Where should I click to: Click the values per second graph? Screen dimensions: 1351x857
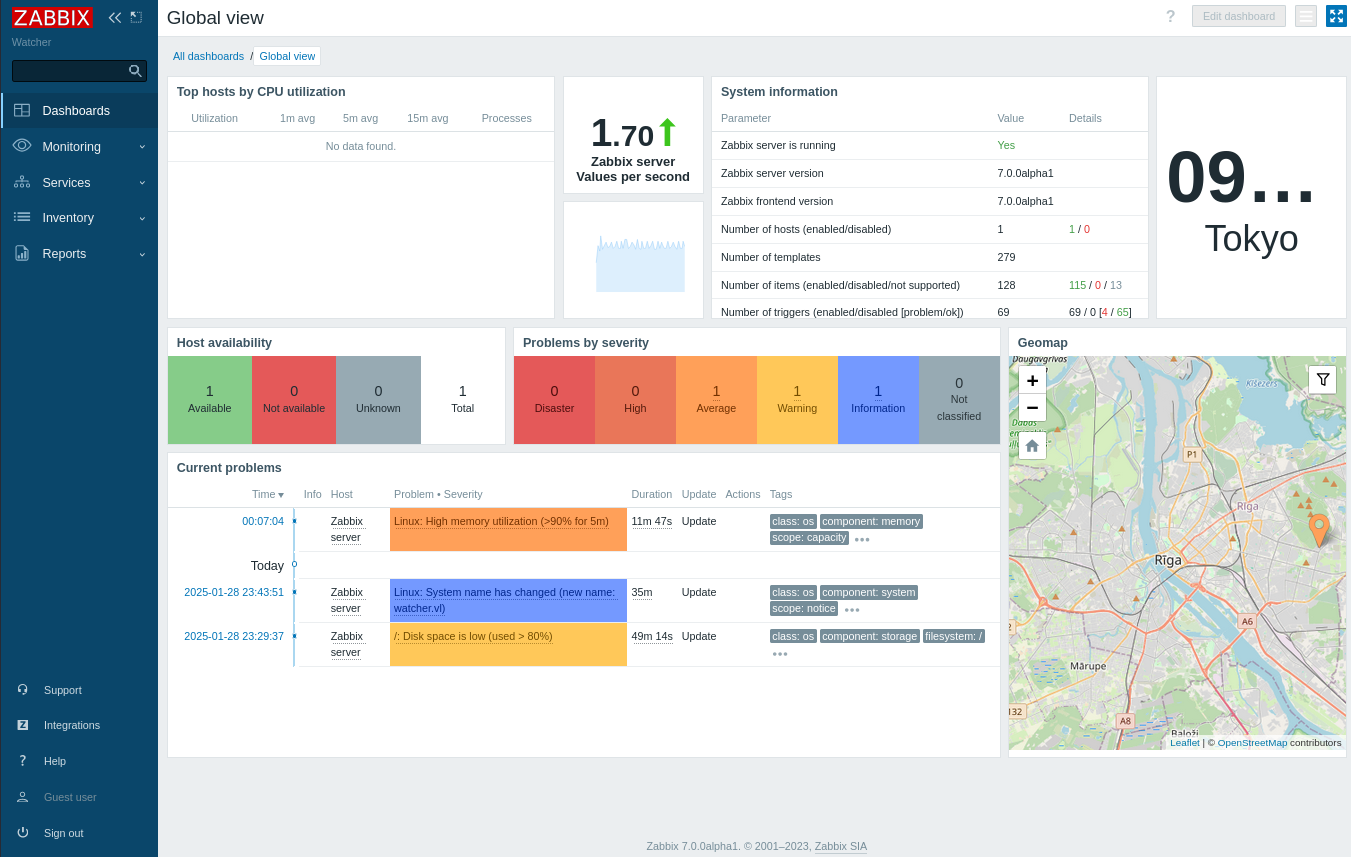640,264
